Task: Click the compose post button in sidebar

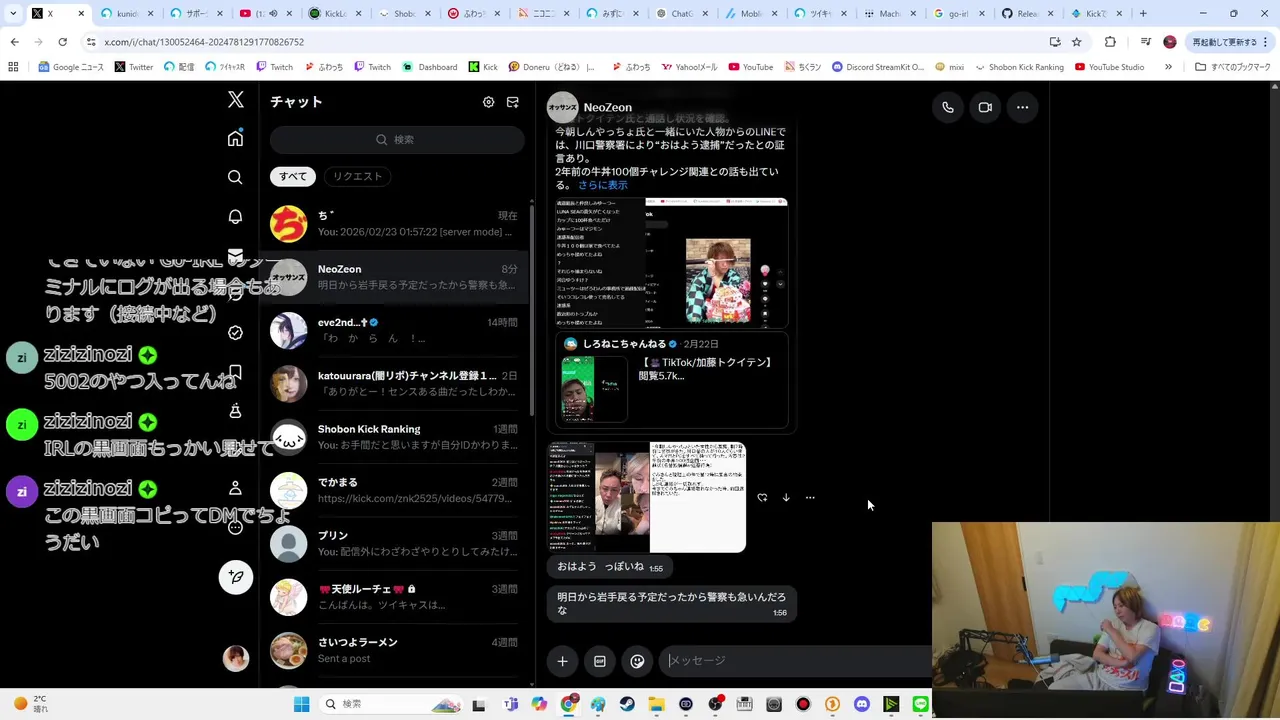Action: pos(236,577)
